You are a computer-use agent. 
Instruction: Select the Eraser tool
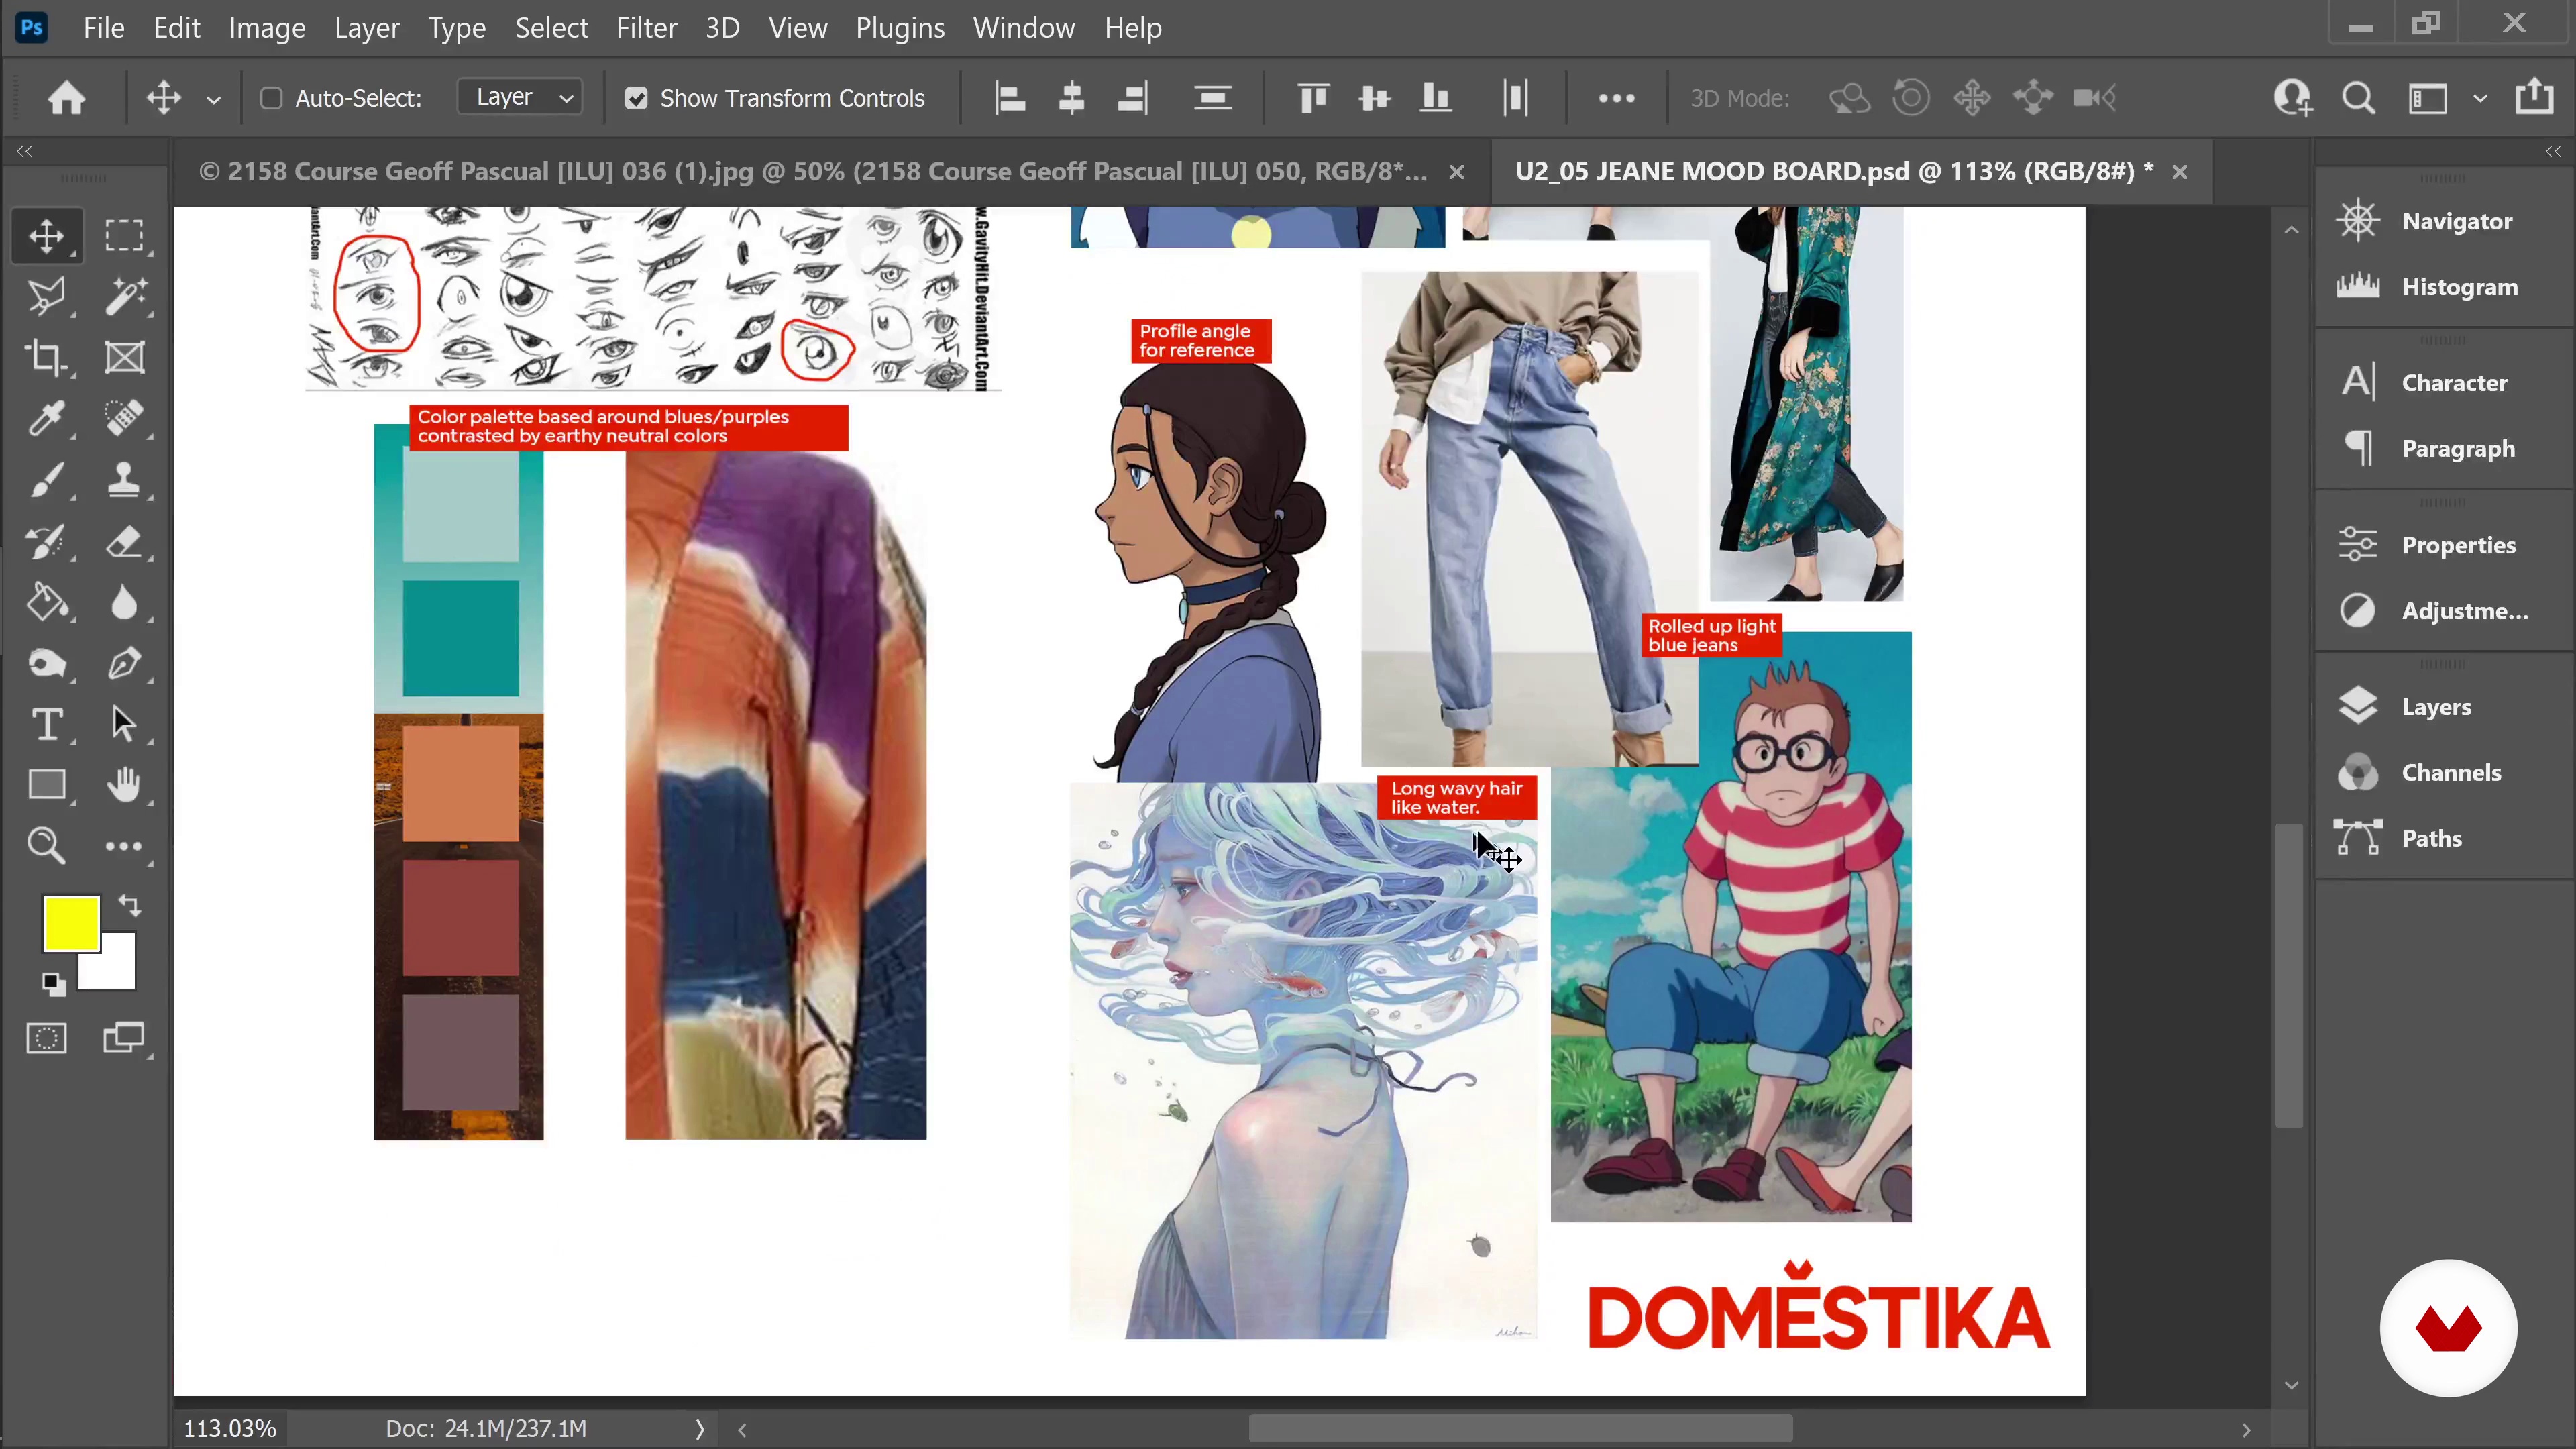tap(124, 542)
